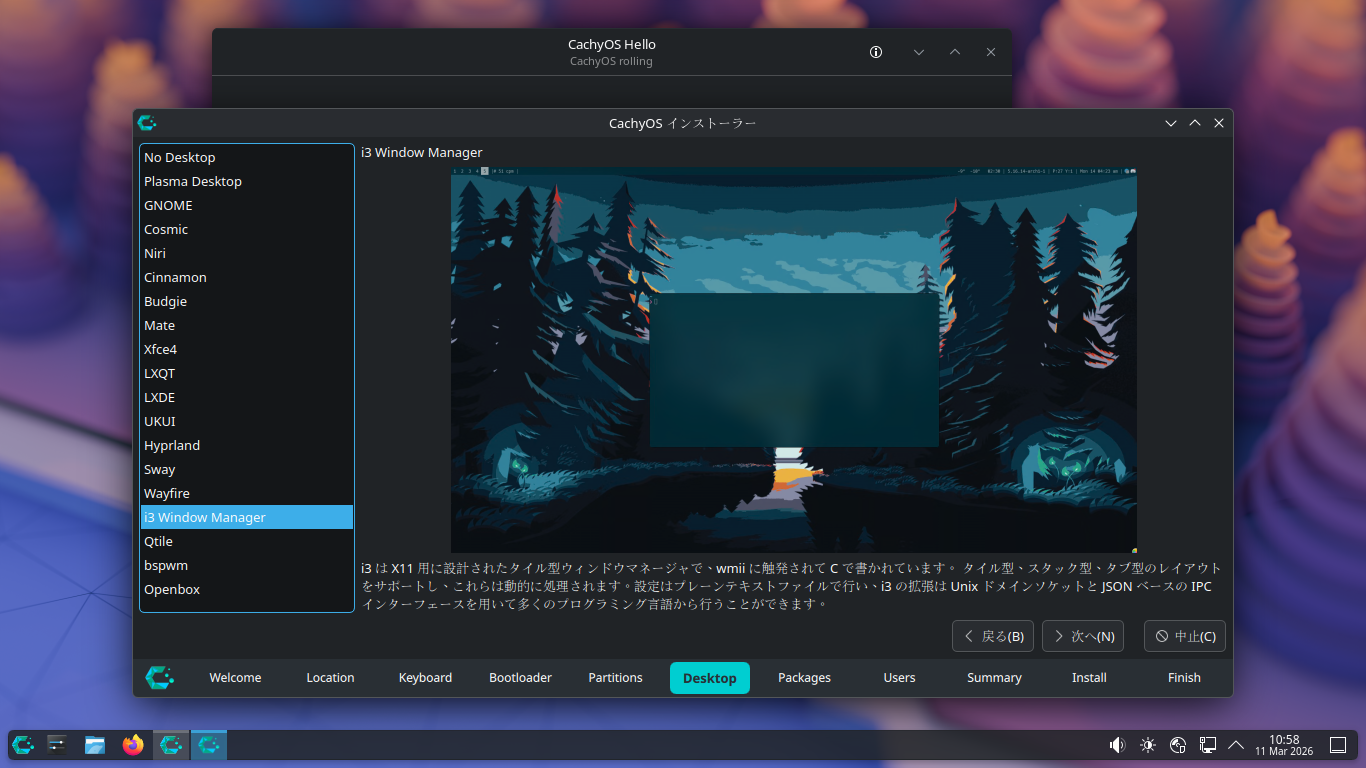Minimize the CachyOS Hello window
The image size is (1366, 768).
[919, 52]
